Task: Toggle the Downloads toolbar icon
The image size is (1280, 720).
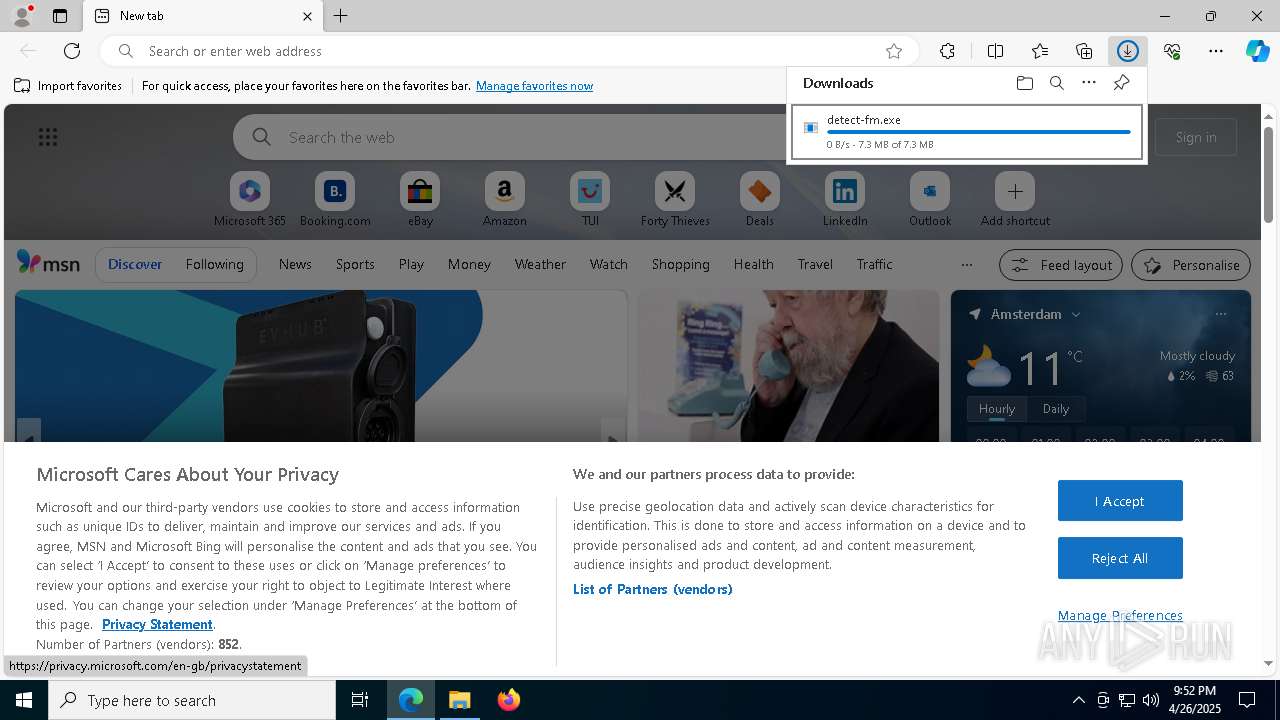Action: 1127,51
